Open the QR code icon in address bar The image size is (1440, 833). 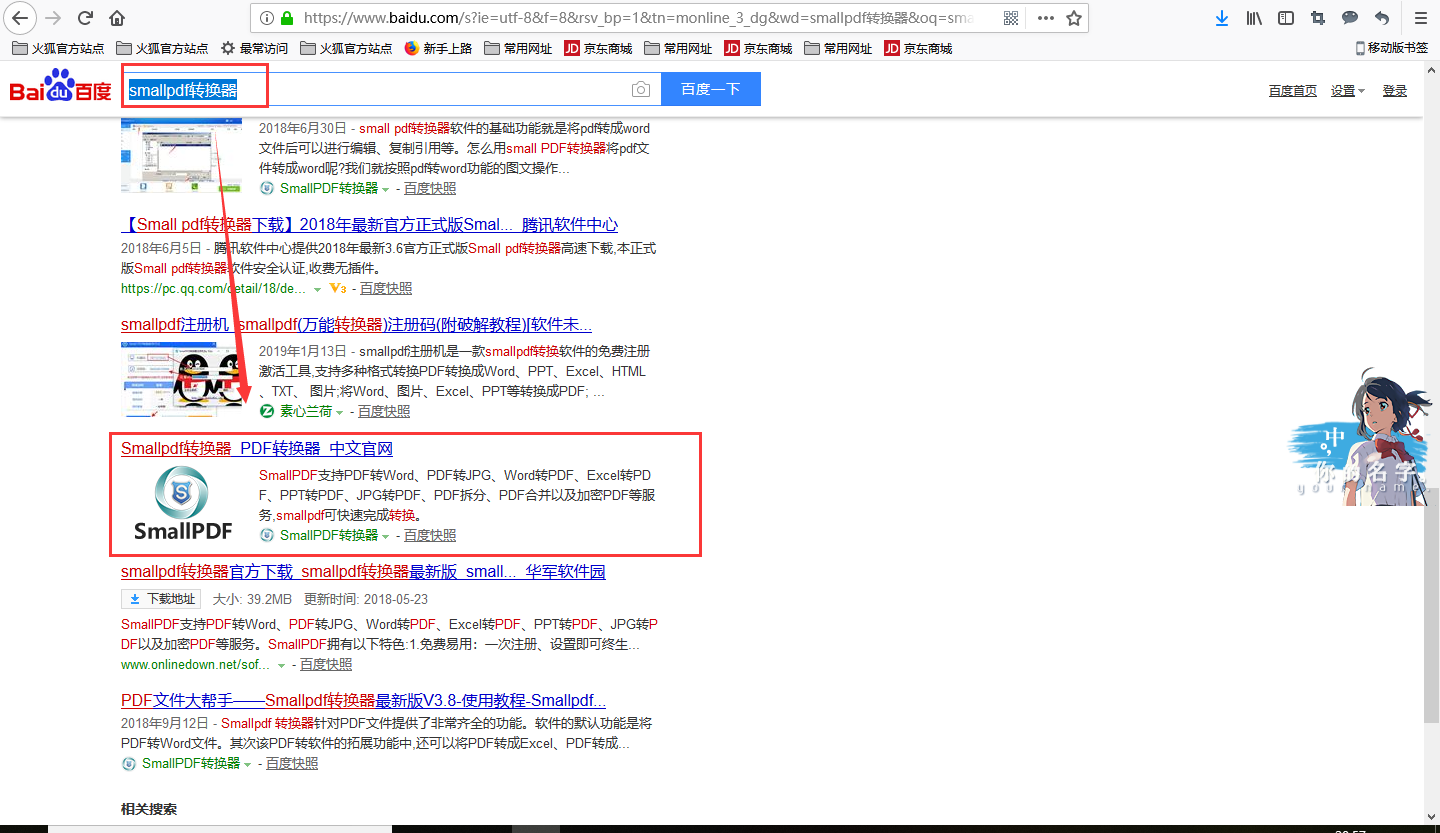[1011, 18]
